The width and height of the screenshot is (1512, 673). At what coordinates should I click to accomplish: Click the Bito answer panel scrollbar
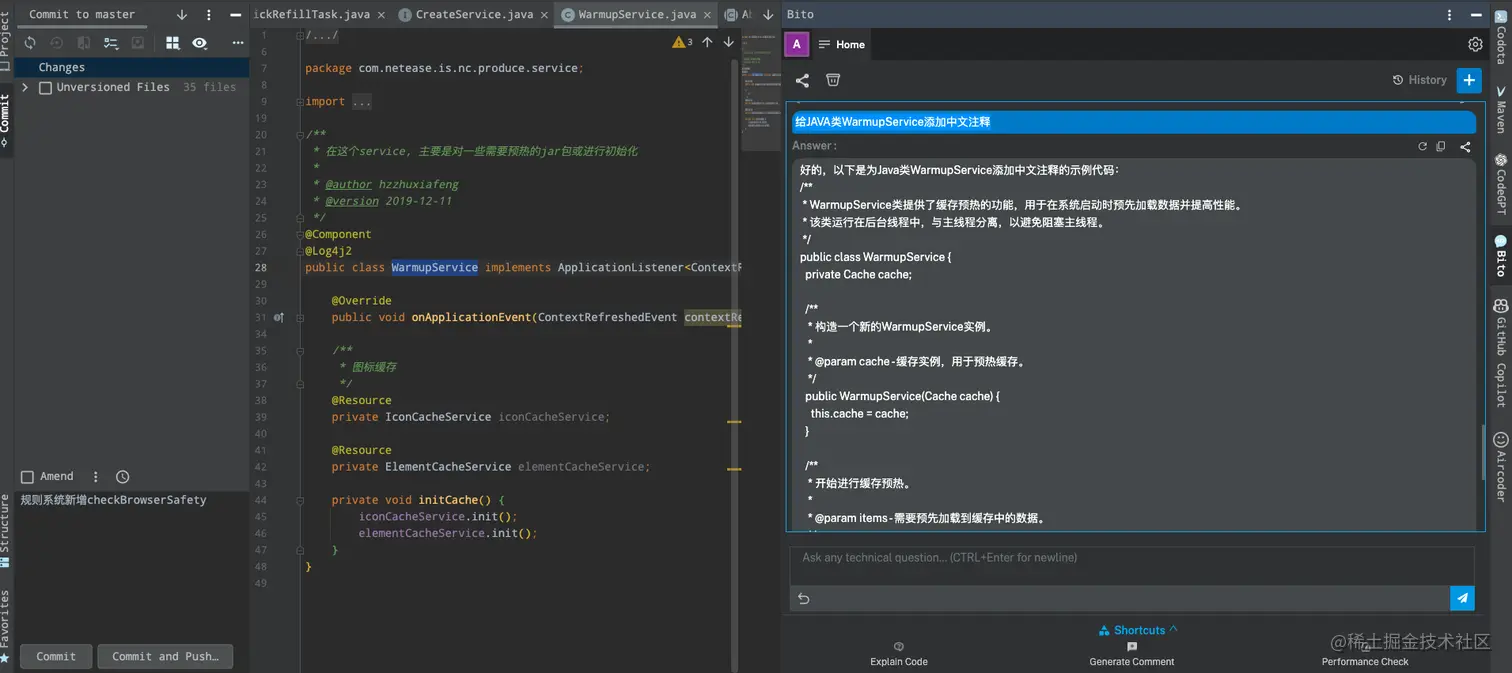click(1482, 452)
